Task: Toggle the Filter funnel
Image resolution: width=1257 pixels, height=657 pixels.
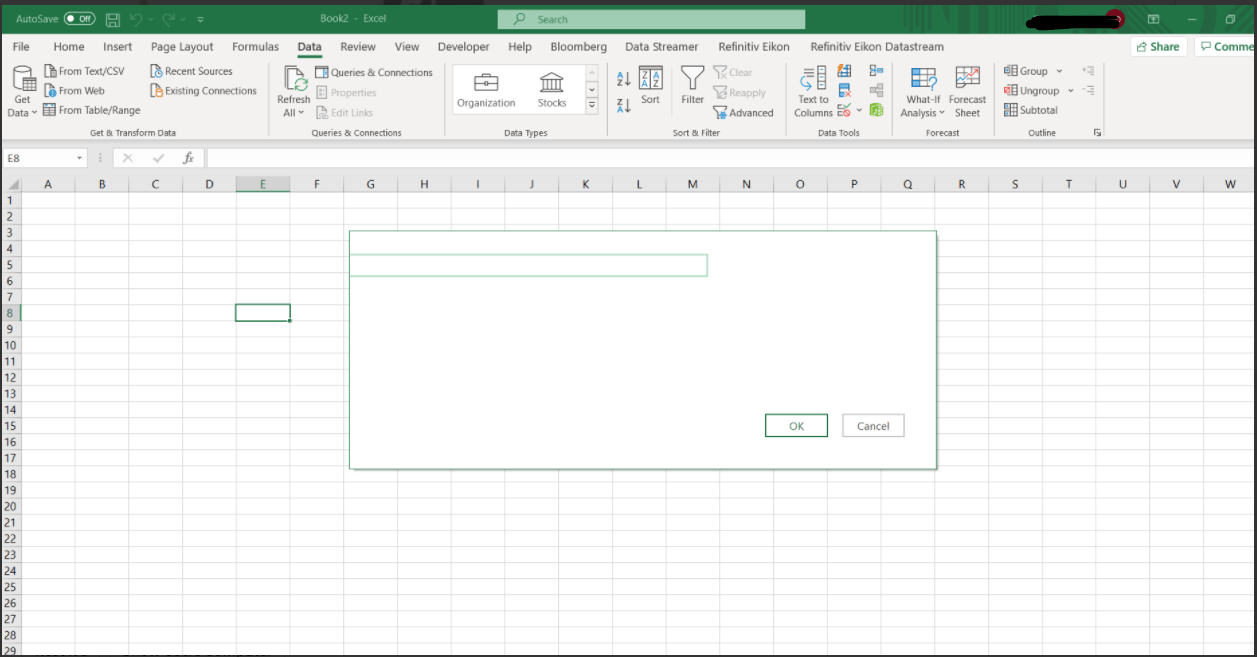Action: (x=693, y=86)
